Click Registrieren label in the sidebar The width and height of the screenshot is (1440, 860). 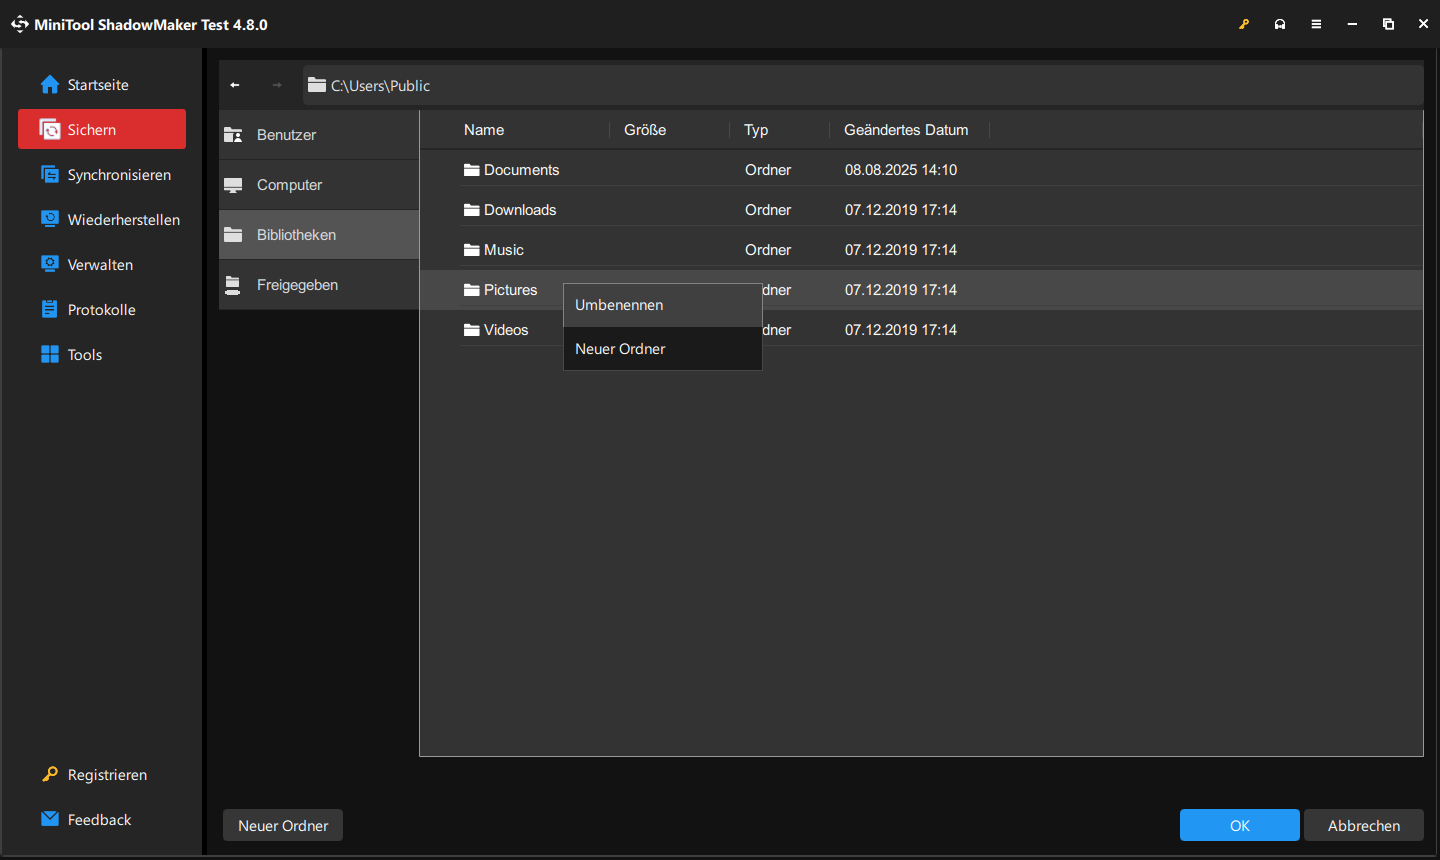coord(107,775)
